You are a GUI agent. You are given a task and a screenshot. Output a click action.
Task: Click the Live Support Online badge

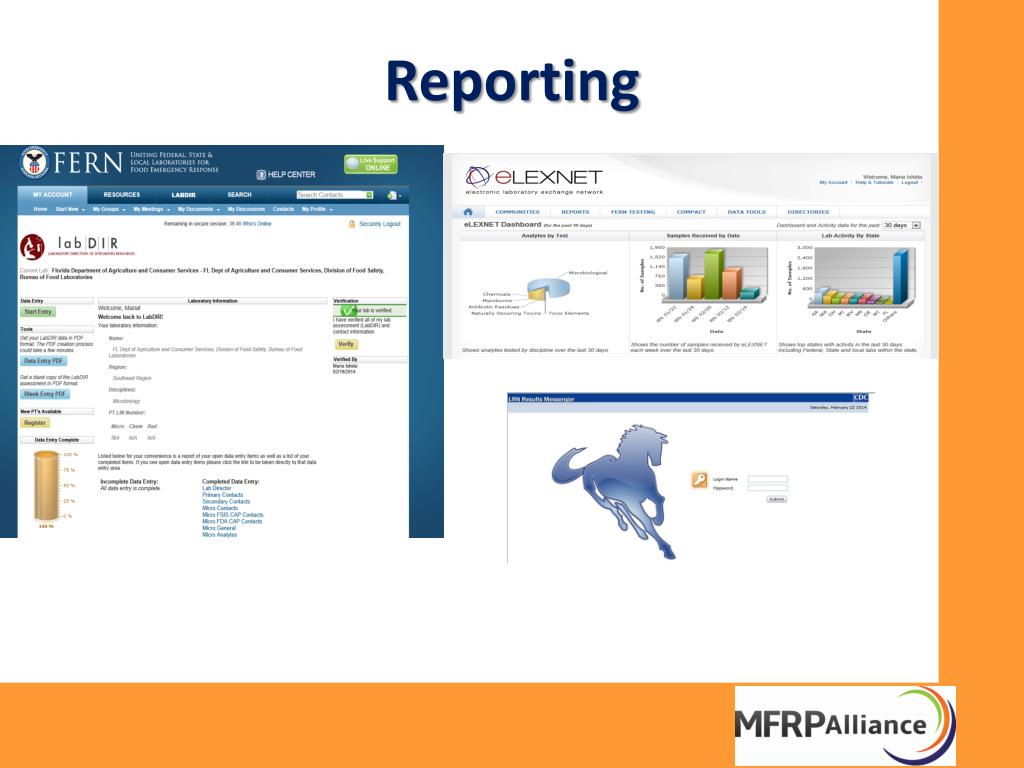point(371,164)
